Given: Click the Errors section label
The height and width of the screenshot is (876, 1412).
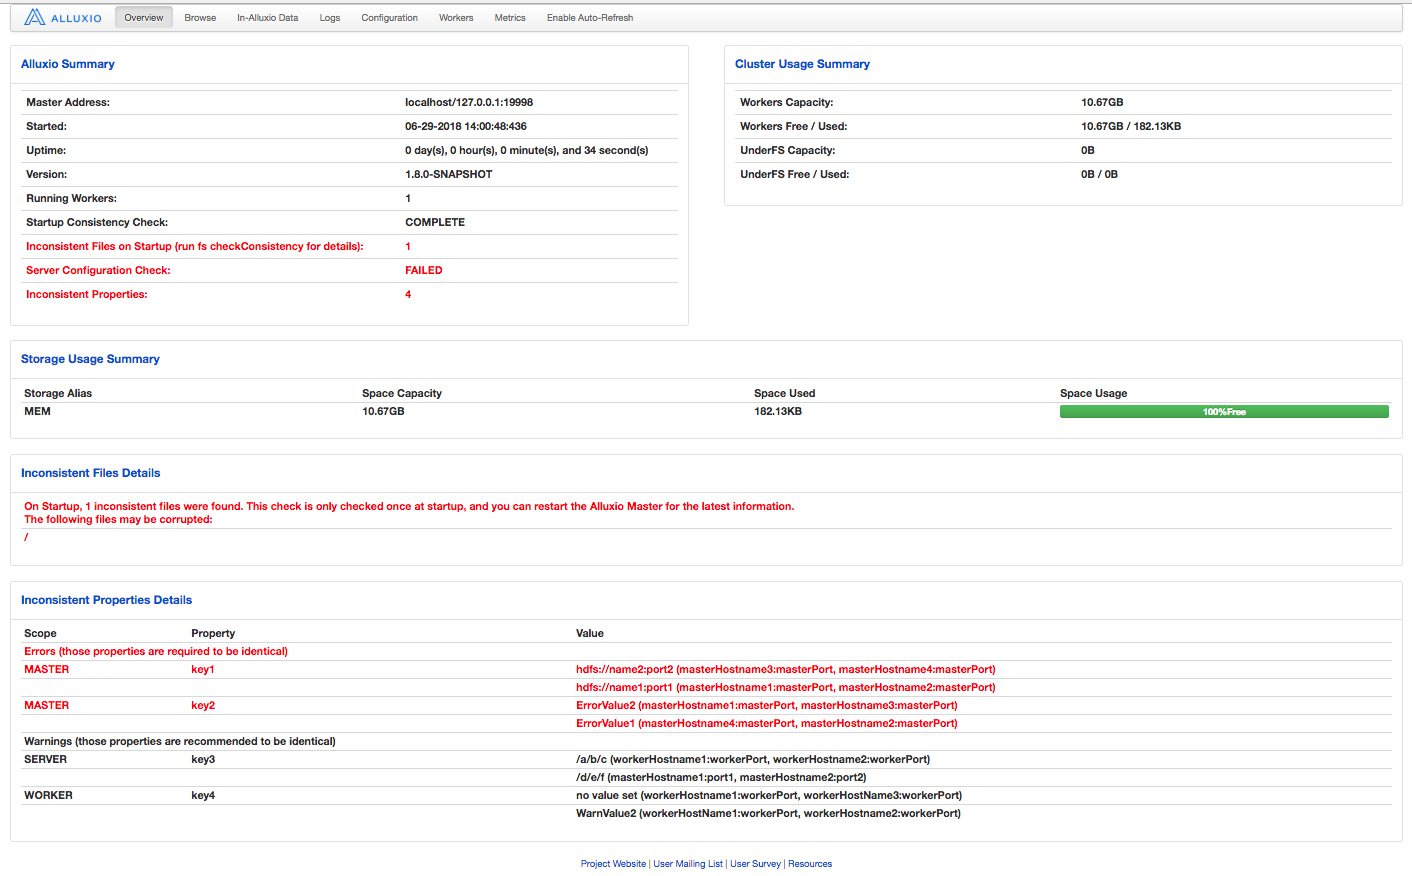Looking at the screenshot, I should coord(156,651).
